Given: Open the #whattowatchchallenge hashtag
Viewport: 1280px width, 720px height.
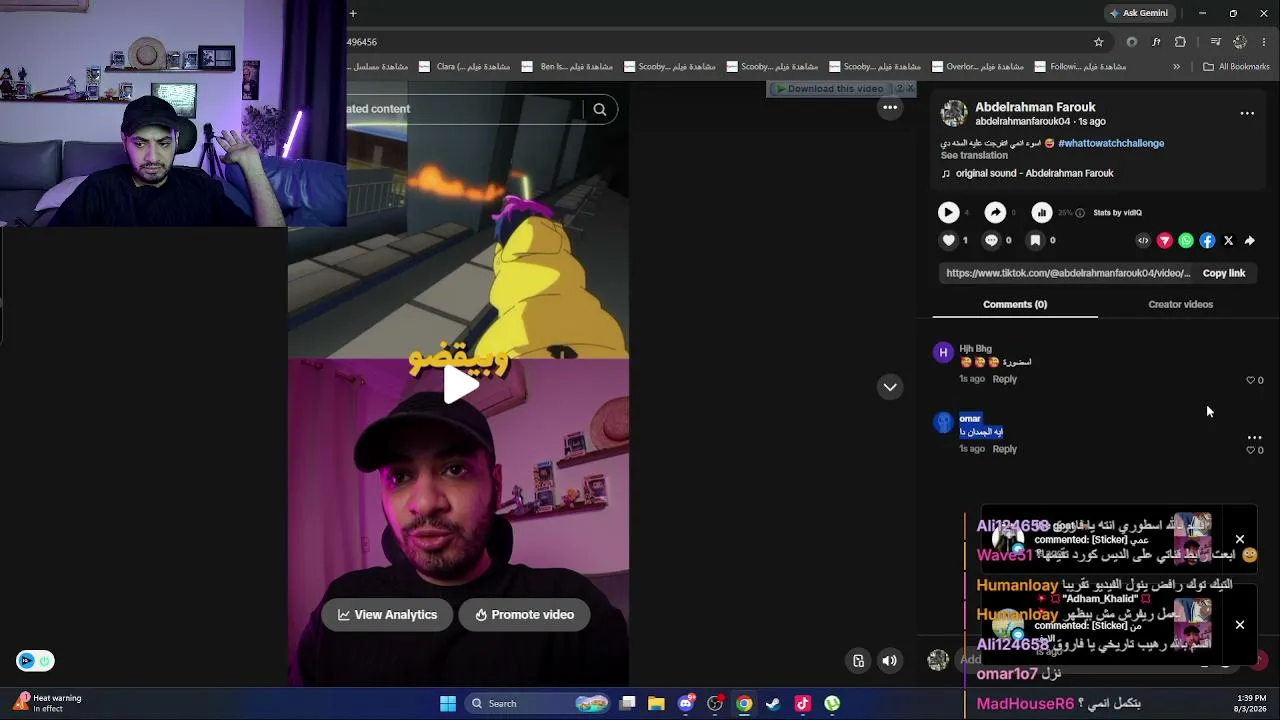Looking at the screenshot, I should 1111,143.
